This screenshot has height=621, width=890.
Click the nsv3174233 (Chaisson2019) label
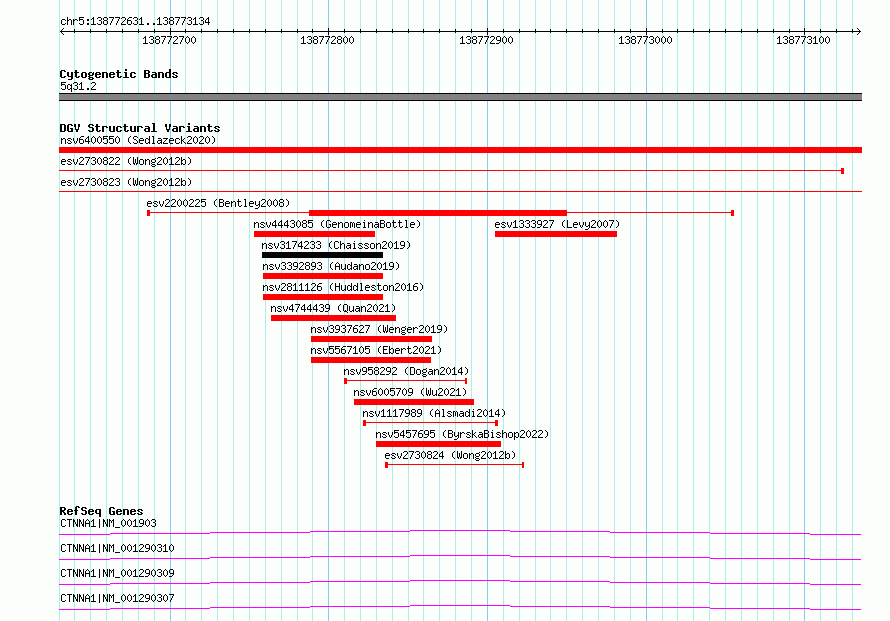[336, 245]
